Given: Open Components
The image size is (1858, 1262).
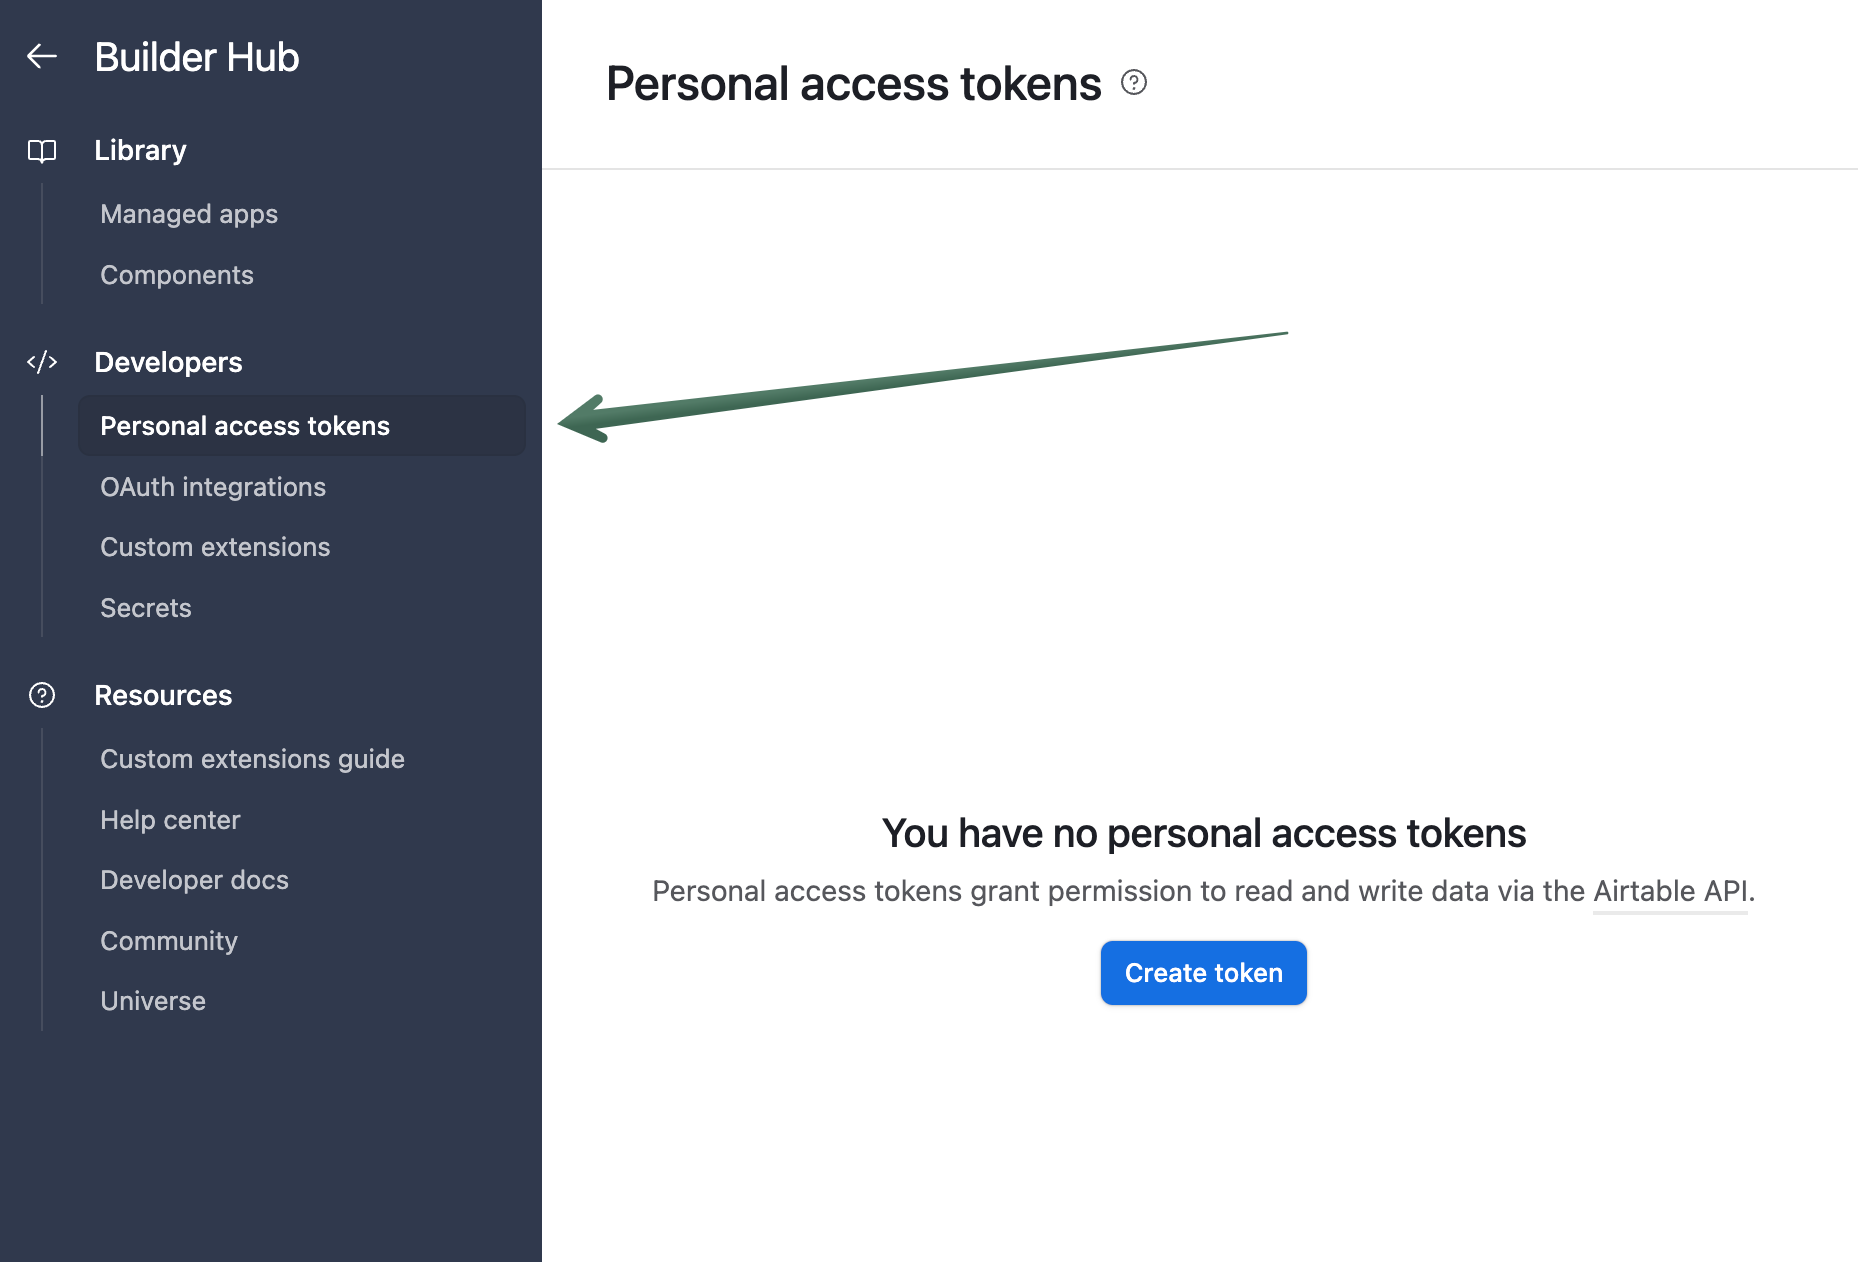Looking at the screenshot, I should (x=176, y=275).
